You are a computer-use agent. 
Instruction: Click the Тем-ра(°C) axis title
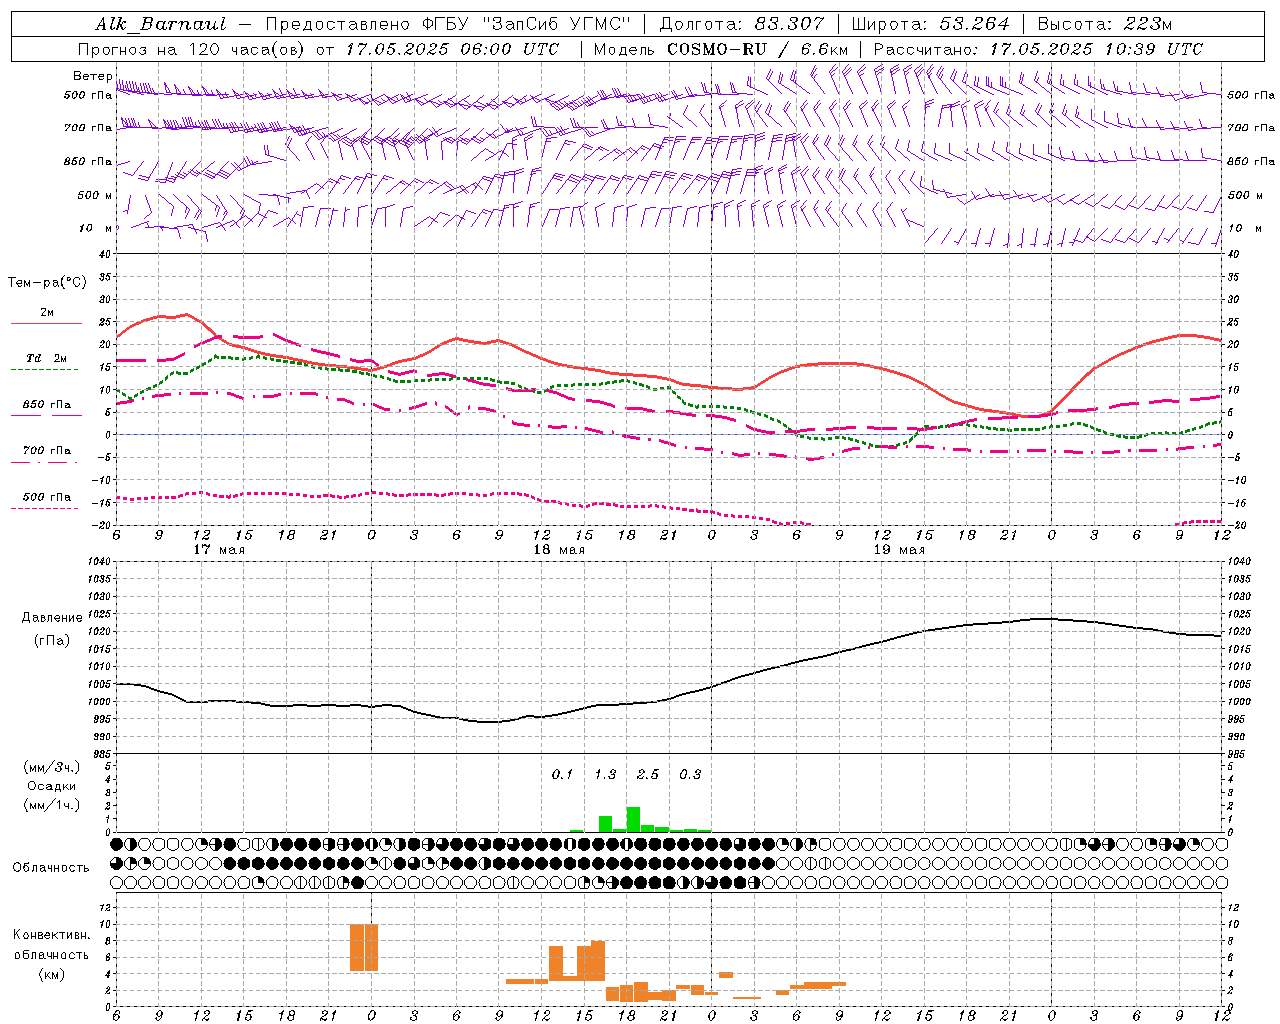click(x=47, y=283)
